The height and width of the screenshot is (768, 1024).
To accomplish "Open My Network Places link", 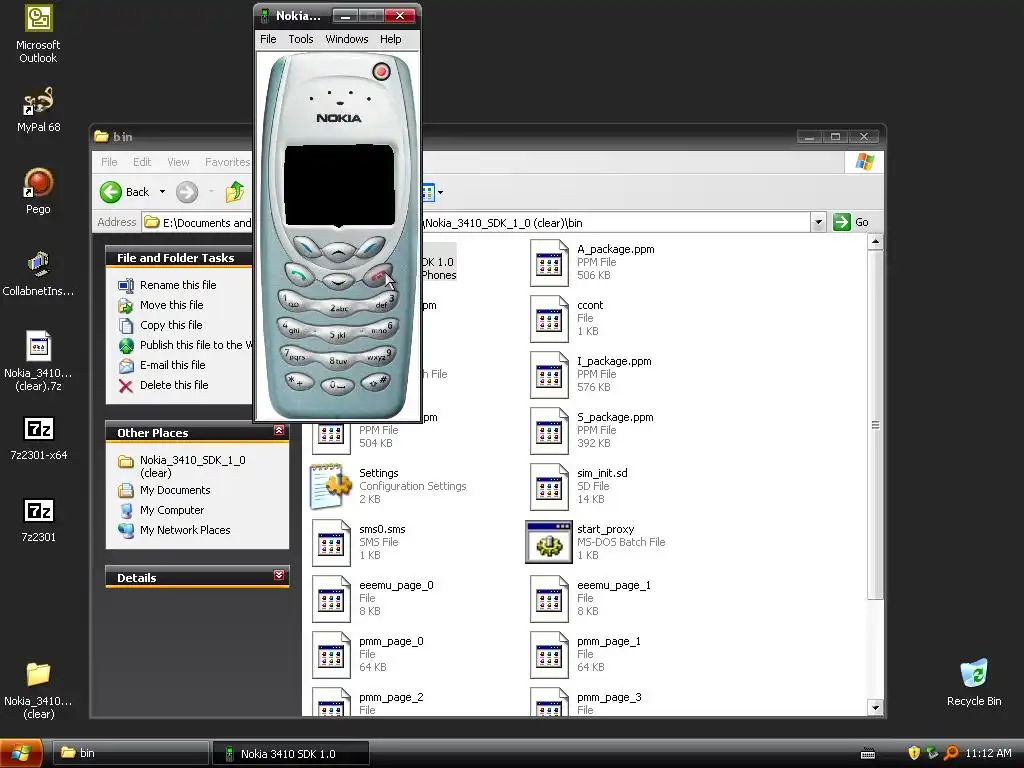I will coord(185,530).
